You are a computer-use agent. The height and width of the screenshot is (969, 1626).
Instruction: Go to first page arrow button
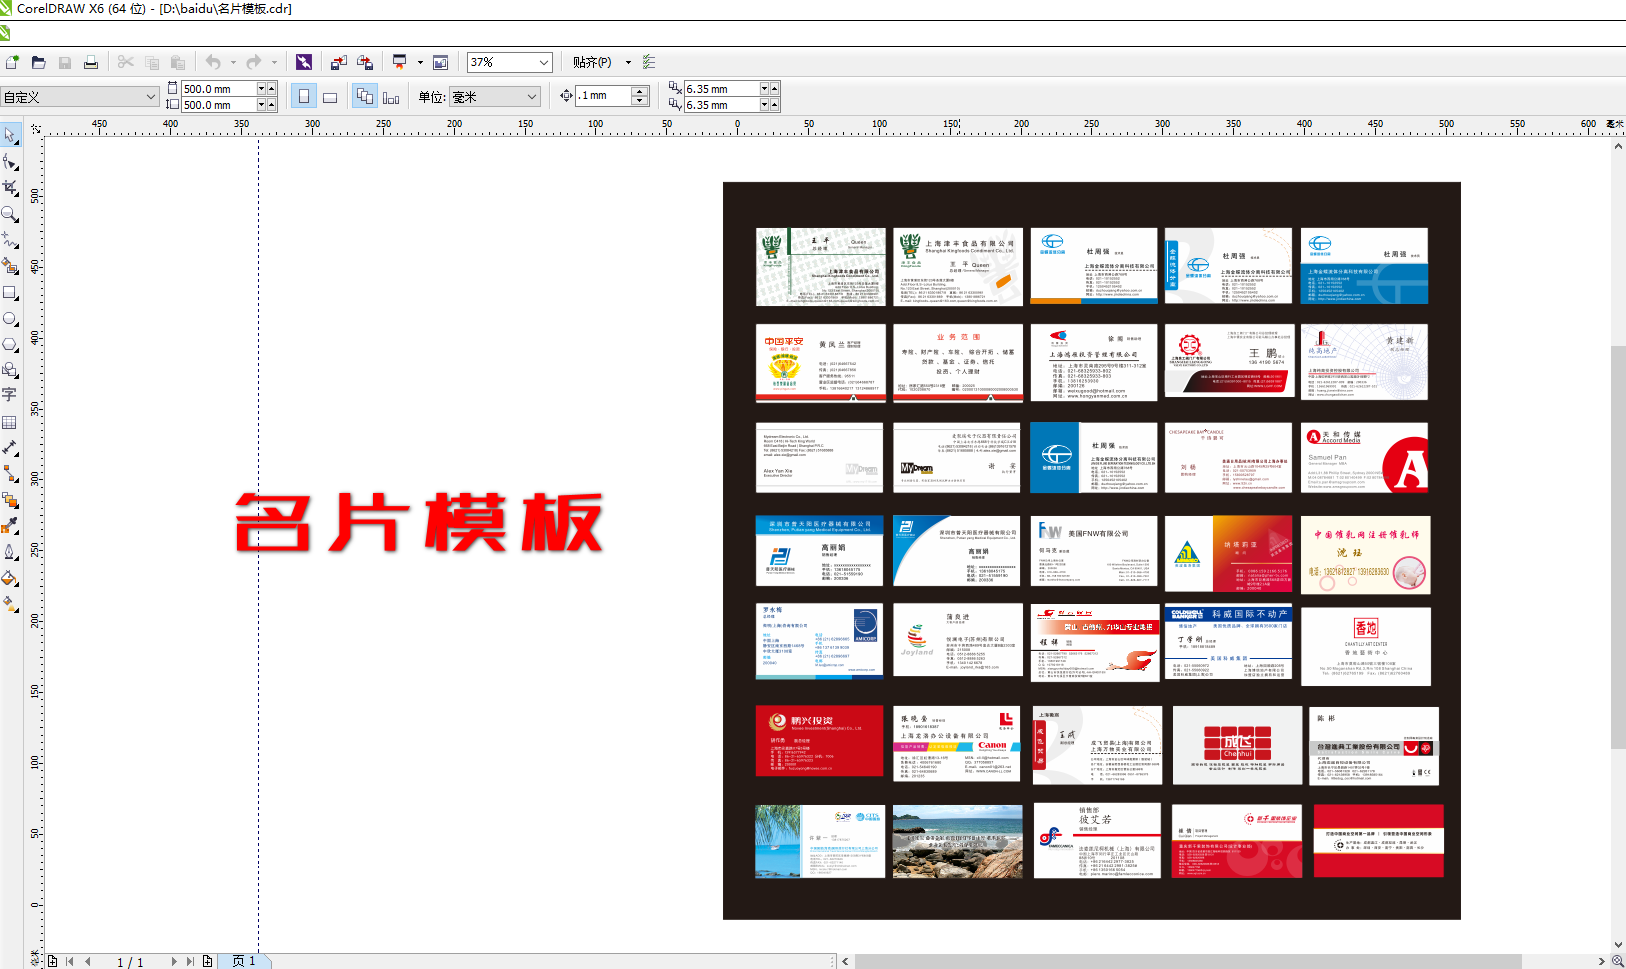70,961
